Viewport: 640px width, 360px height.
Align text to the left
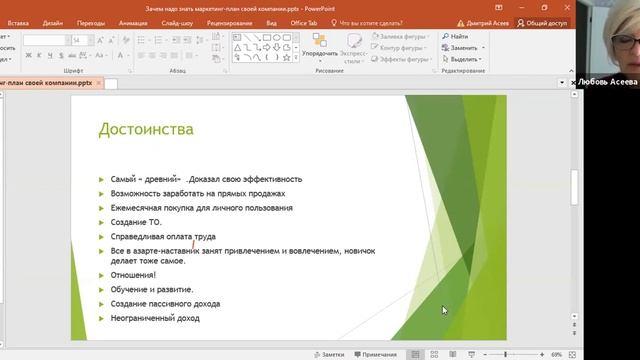(x=141, y=55)
